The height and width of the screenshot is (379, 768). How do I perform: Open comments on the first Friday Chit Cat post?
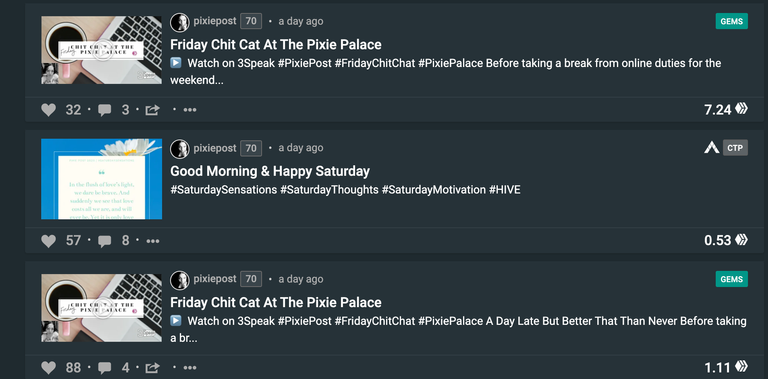tap(104, 110)
